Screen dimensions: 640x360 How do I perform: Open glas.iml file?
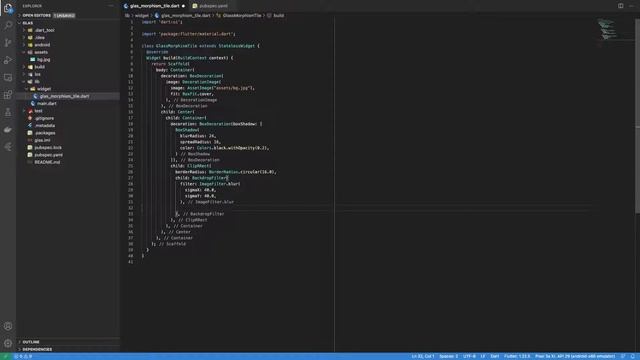pyautogui.click(x=42, y=140)
